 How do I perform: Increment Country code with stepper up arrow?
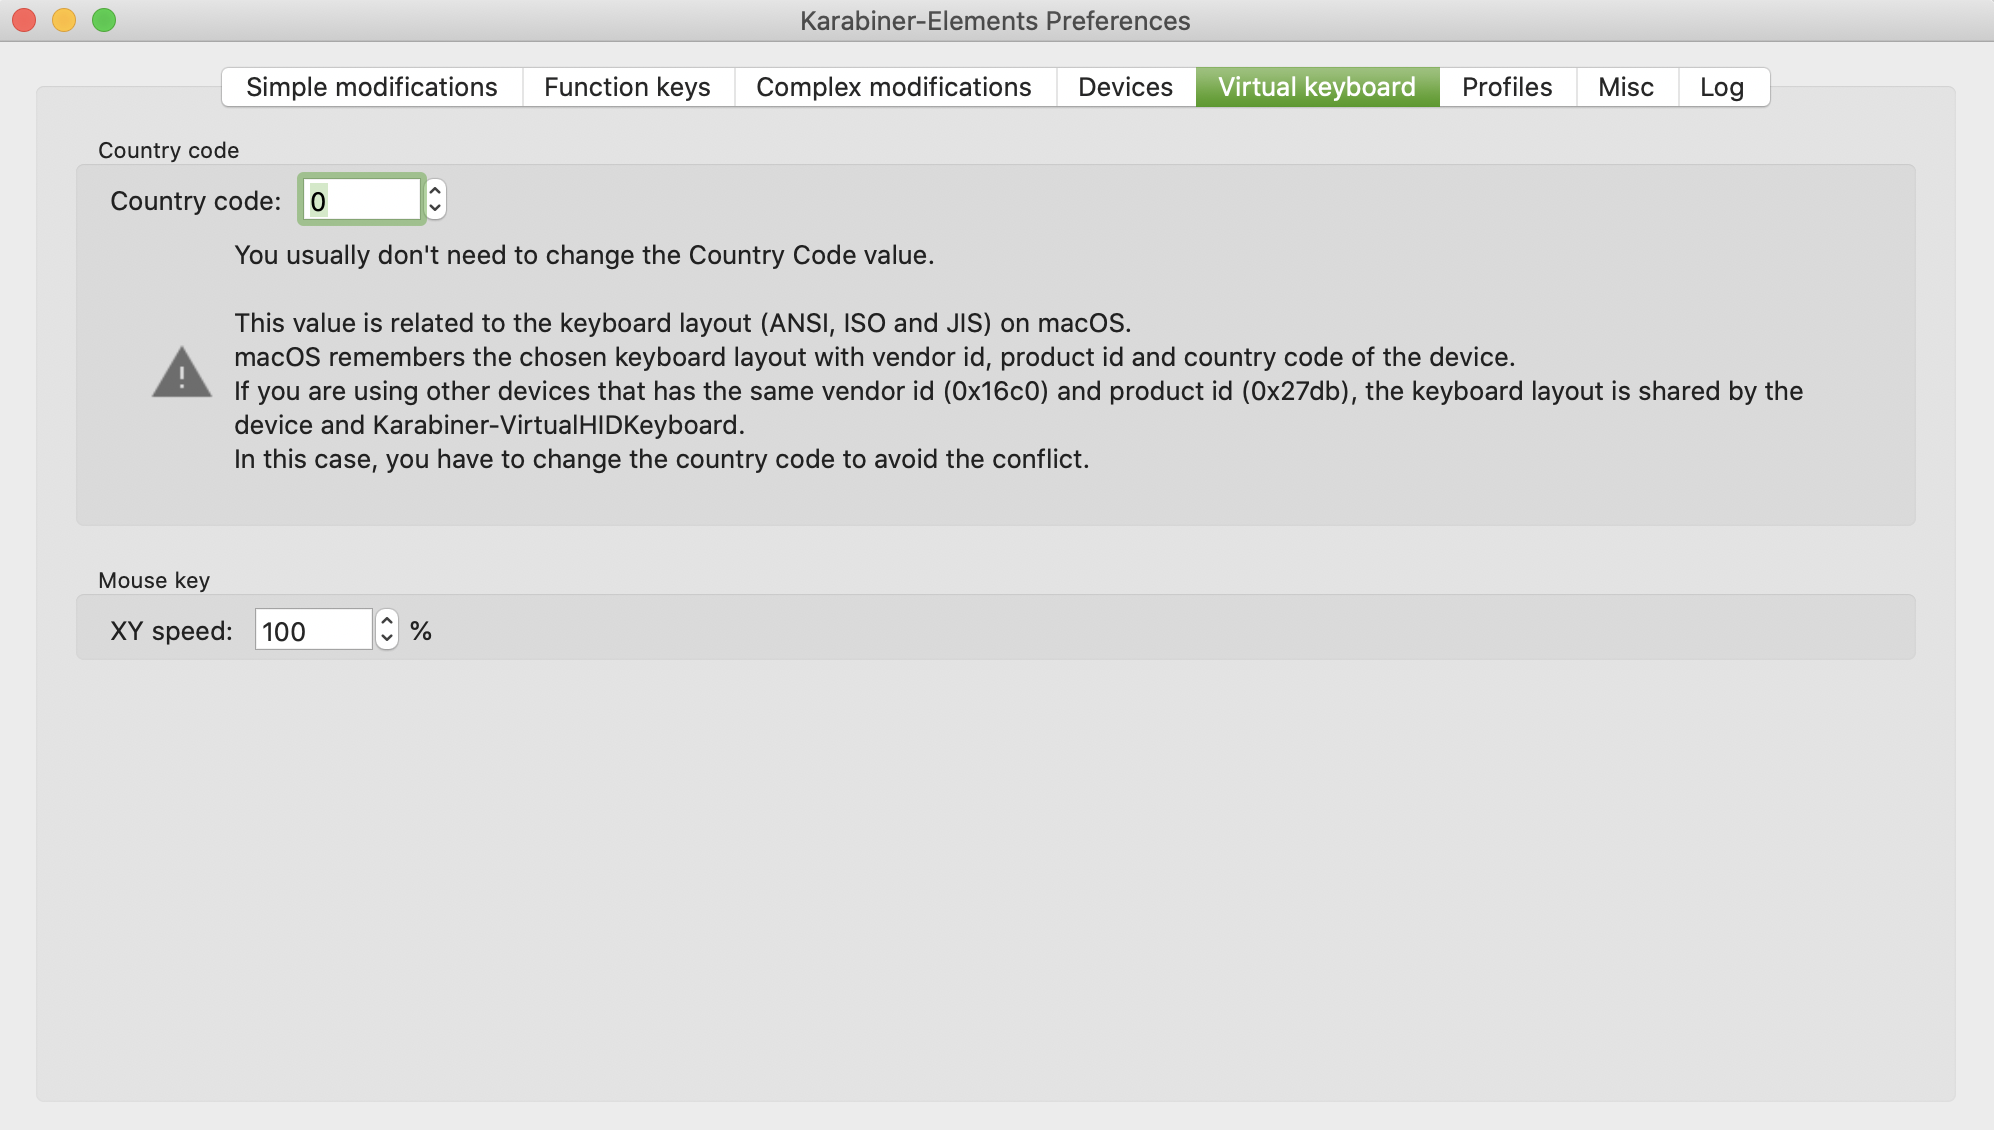437,190
